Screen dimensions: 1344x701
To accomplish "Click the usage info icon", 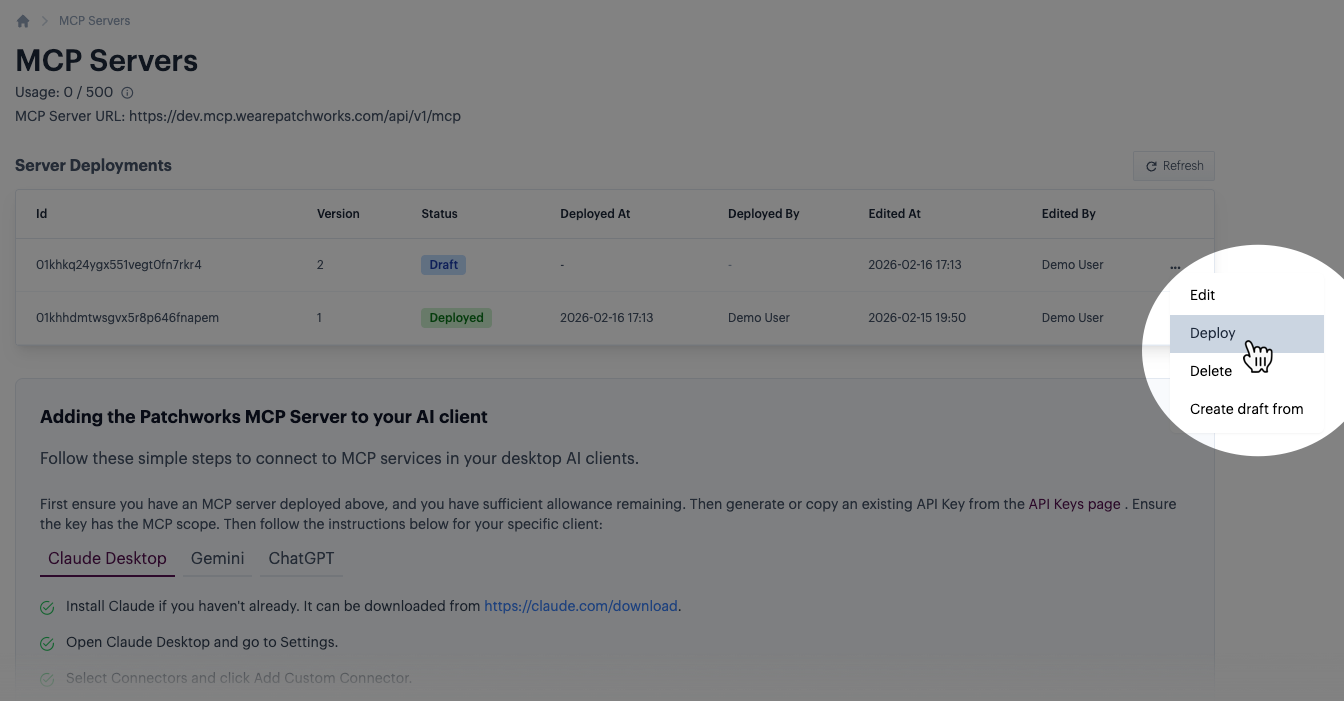I will (127, 93).
